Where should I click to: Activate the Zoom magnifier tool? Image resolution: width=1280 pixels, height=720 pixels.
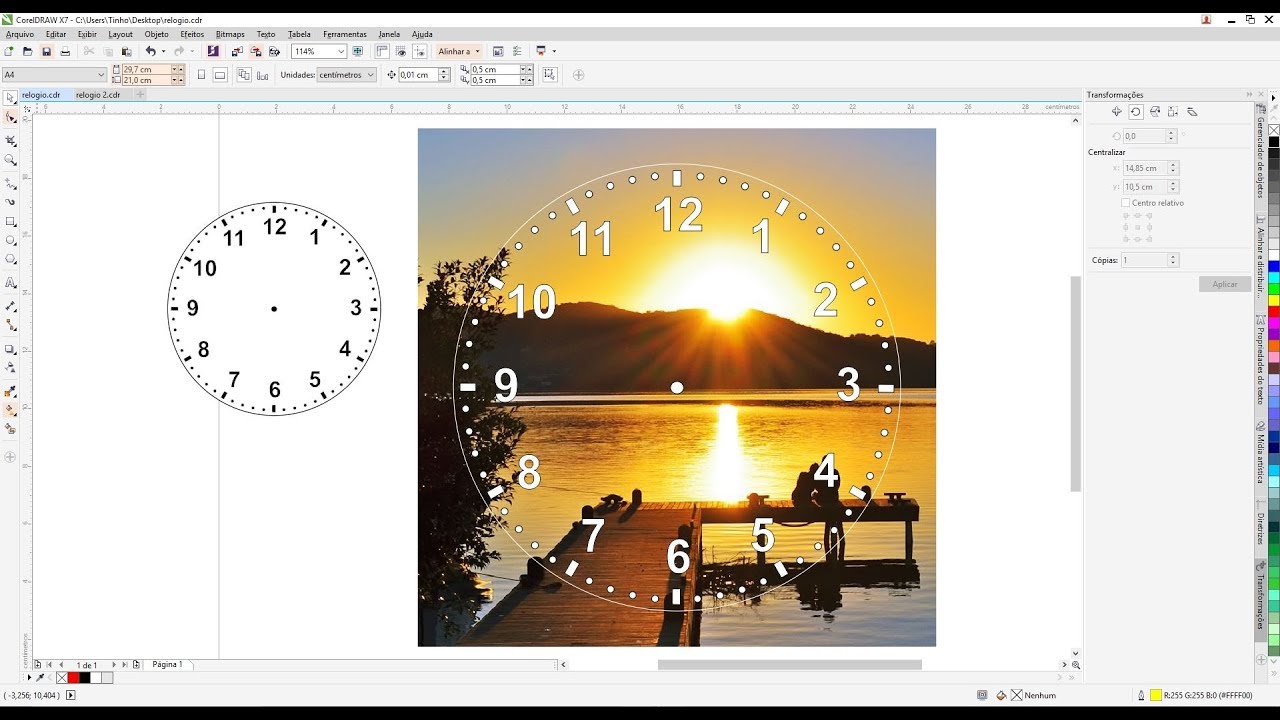coord(11,160)
